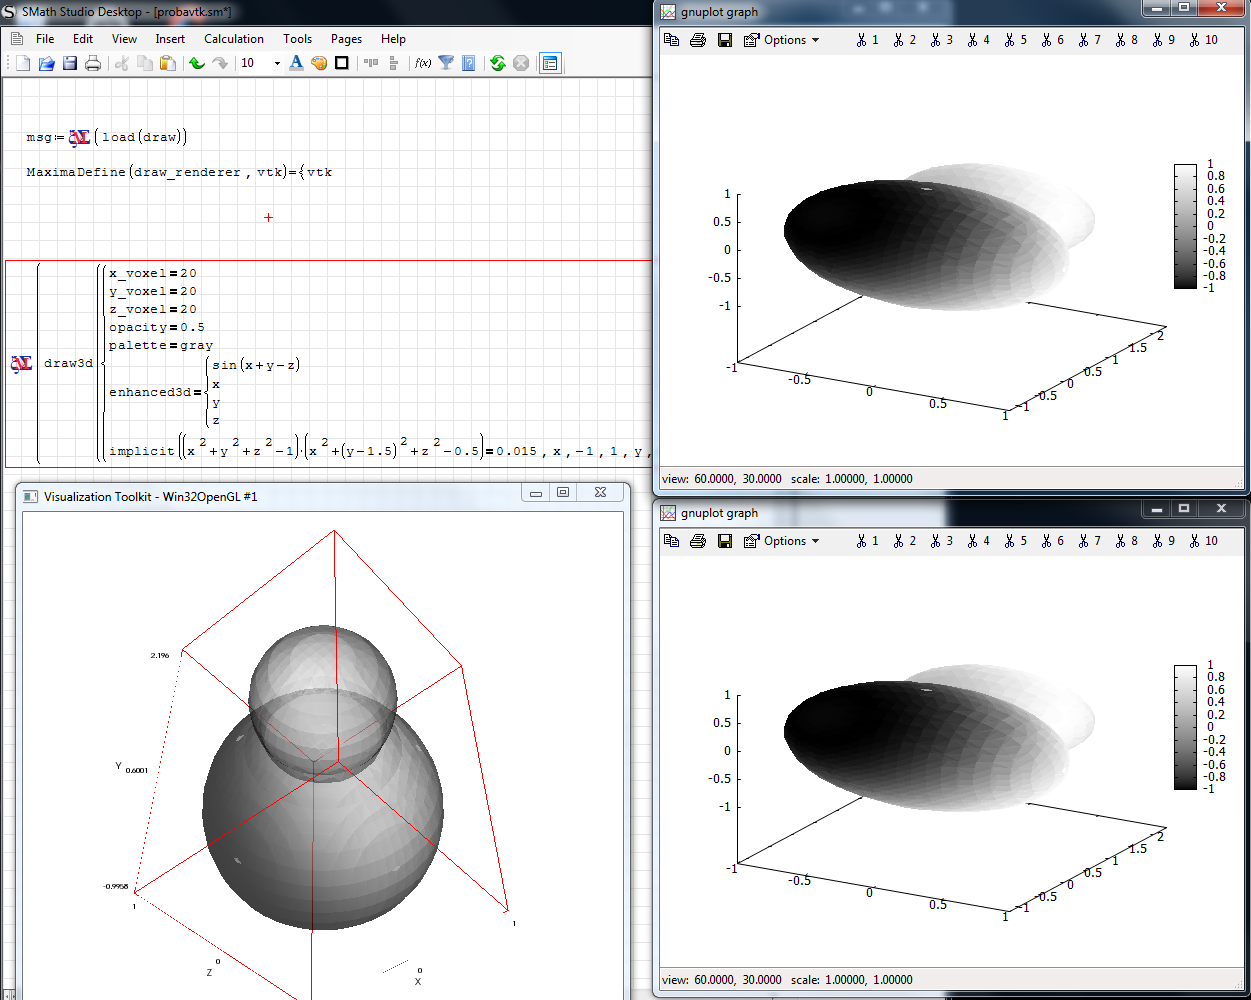Expand Options dropdown in top gnuplot window
The width and height of the screenshot is (1251, 1000).
pyautogui.click(x=783, y=40)
